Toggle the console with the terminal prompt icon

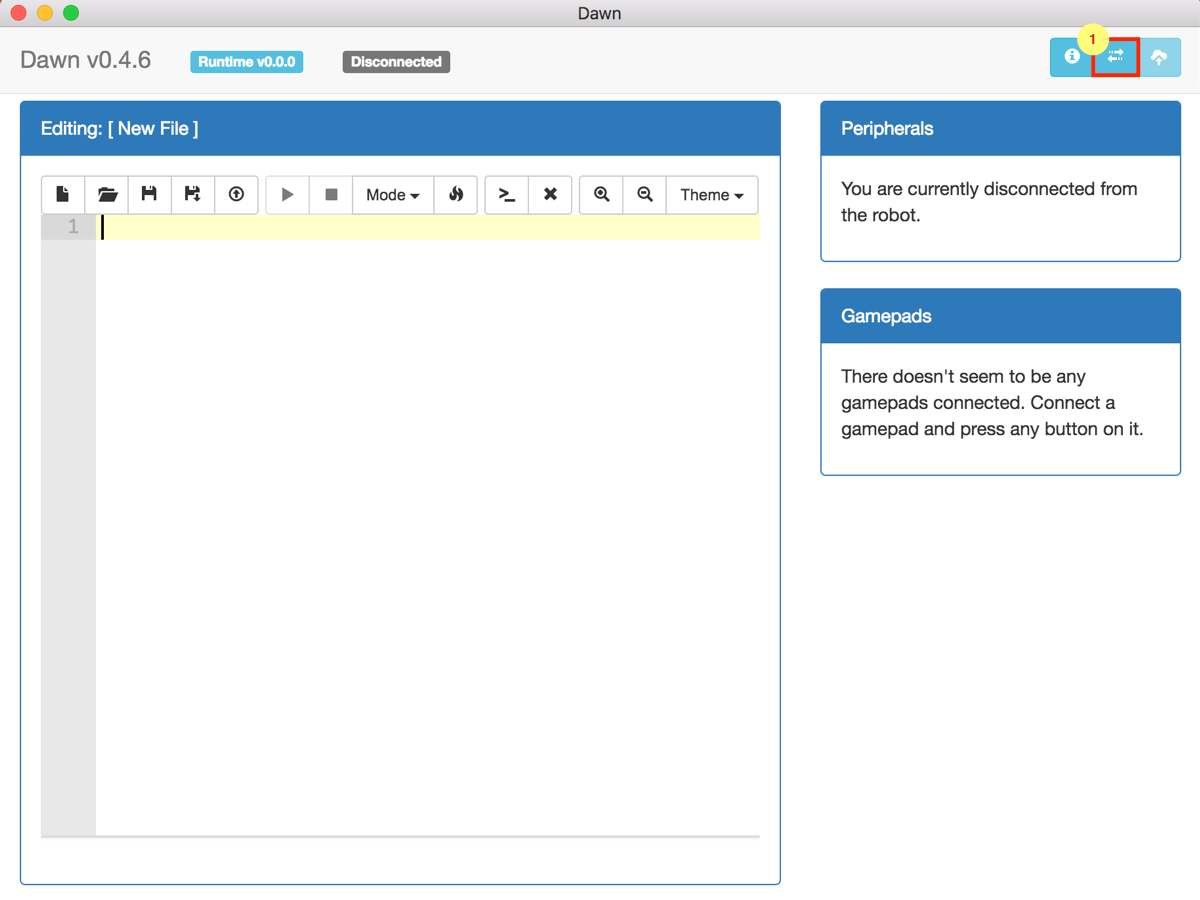(507, 194)
